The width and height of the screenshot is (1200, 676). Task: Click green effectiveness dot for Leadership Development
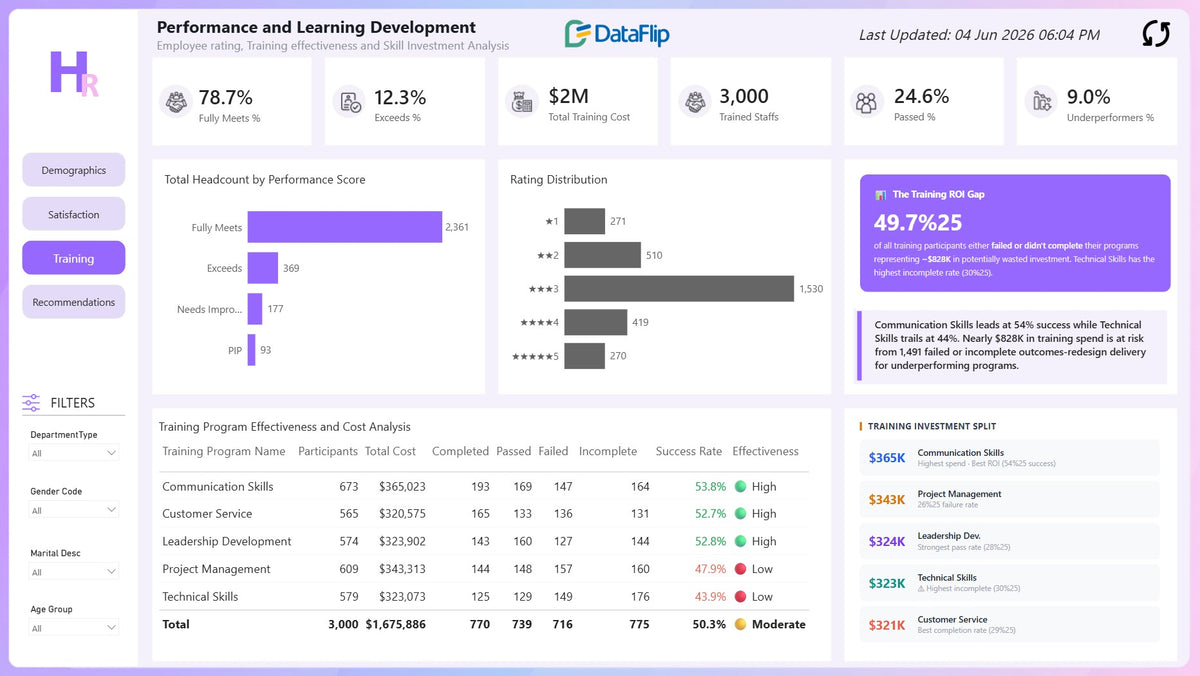pyautogui.click(x=740, y=541)
